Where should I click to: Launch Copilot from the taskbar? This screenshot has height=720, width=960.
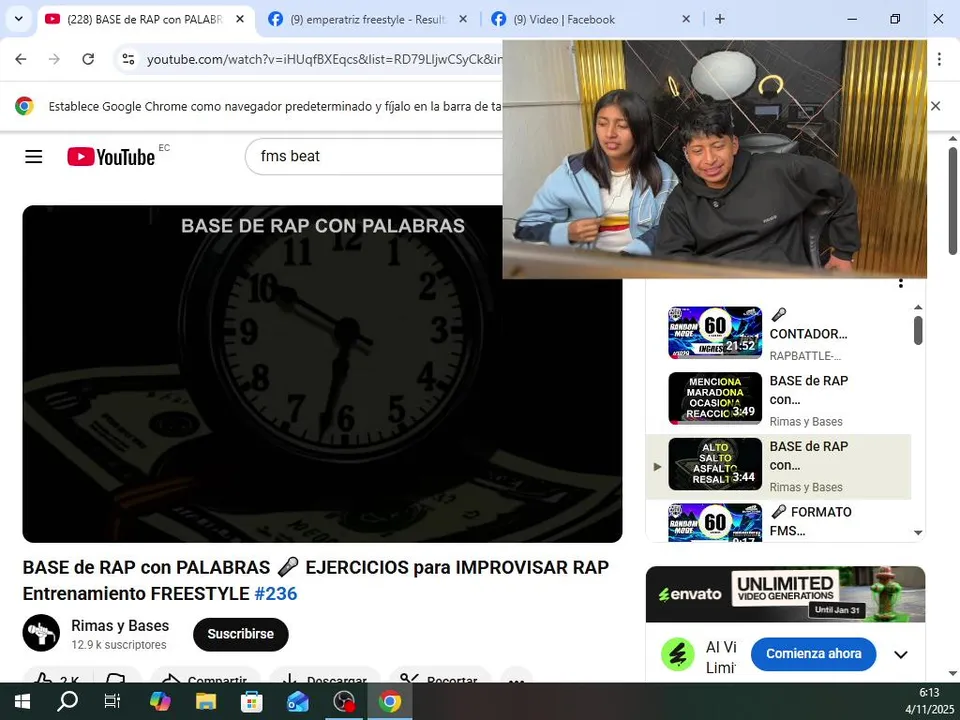pos(160,701)
